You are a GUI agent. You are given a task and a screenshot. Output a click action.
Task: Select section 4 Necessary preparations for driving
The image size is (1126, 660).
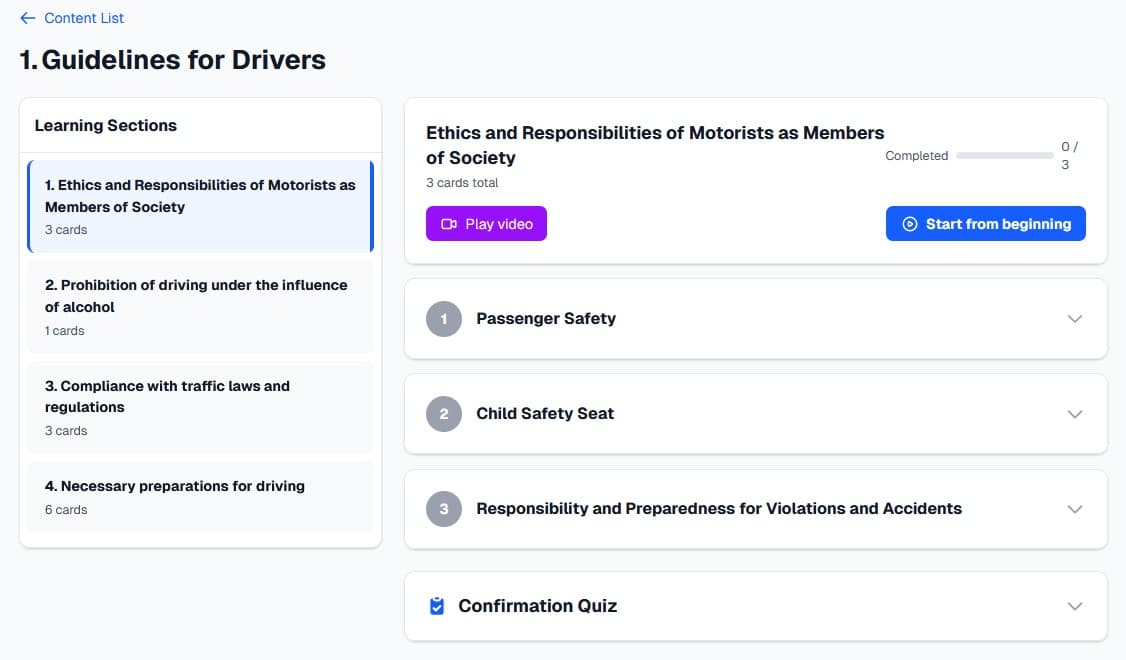(200, 497)
